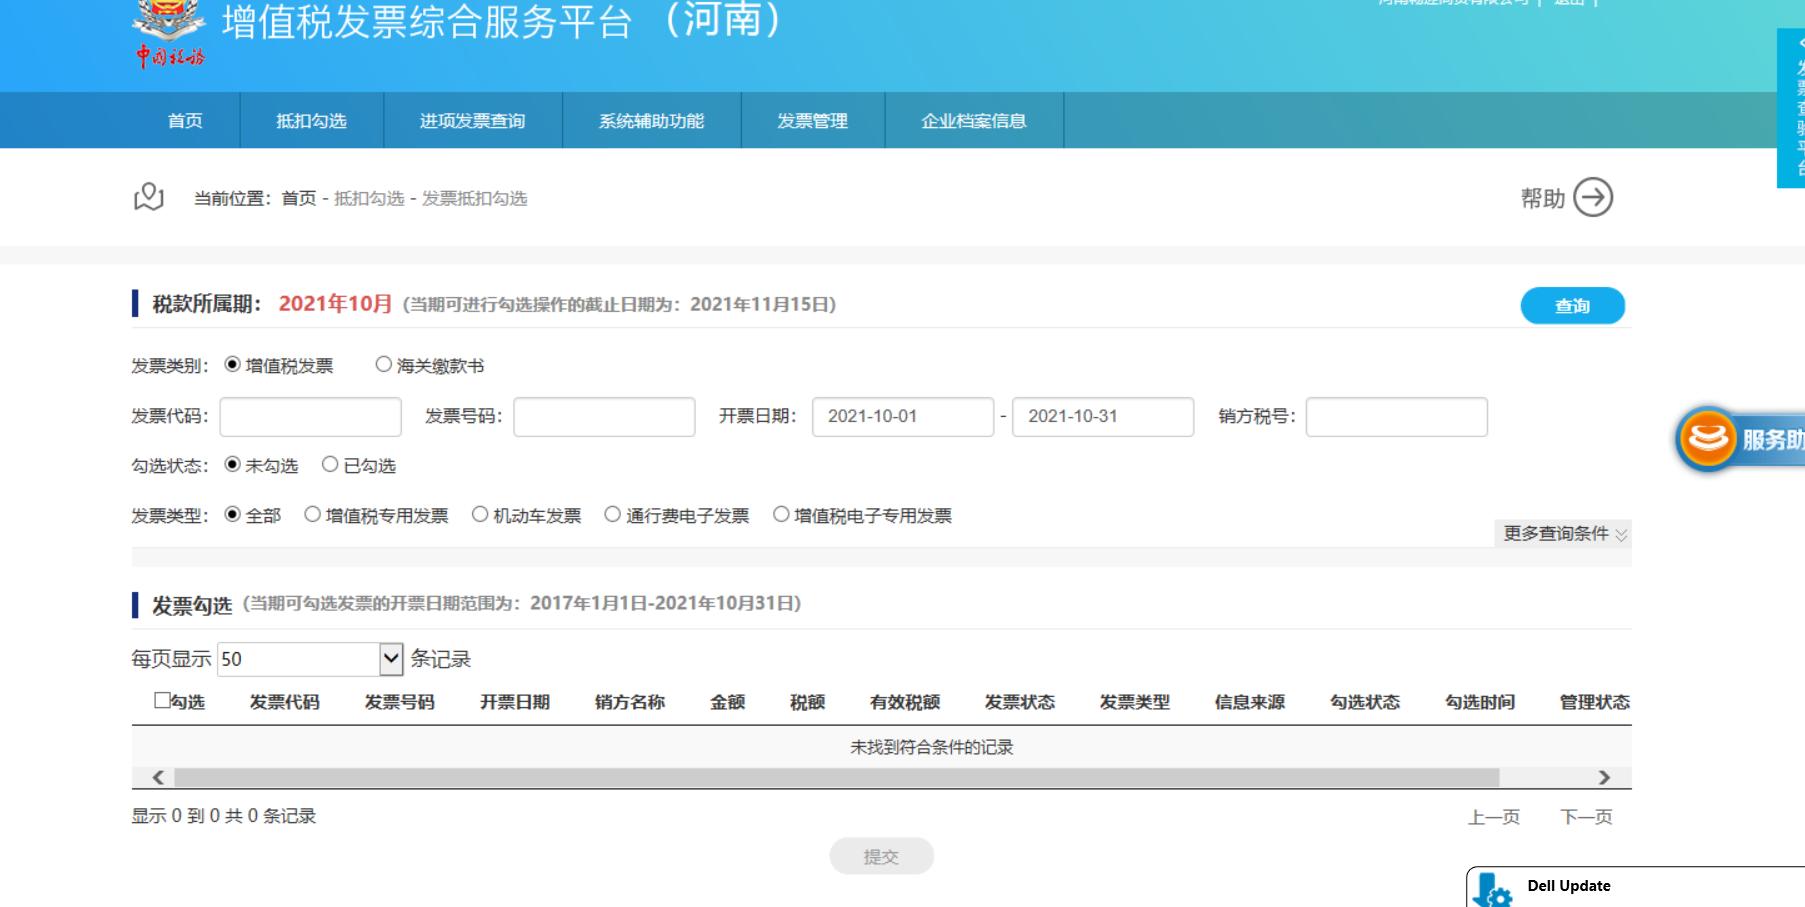Image resolution: width=1805 pixels, height=907 pixels.
Task: Open the records-per-page dropdown showing 50
Action: pyautogui.click(x=389, y=659)
